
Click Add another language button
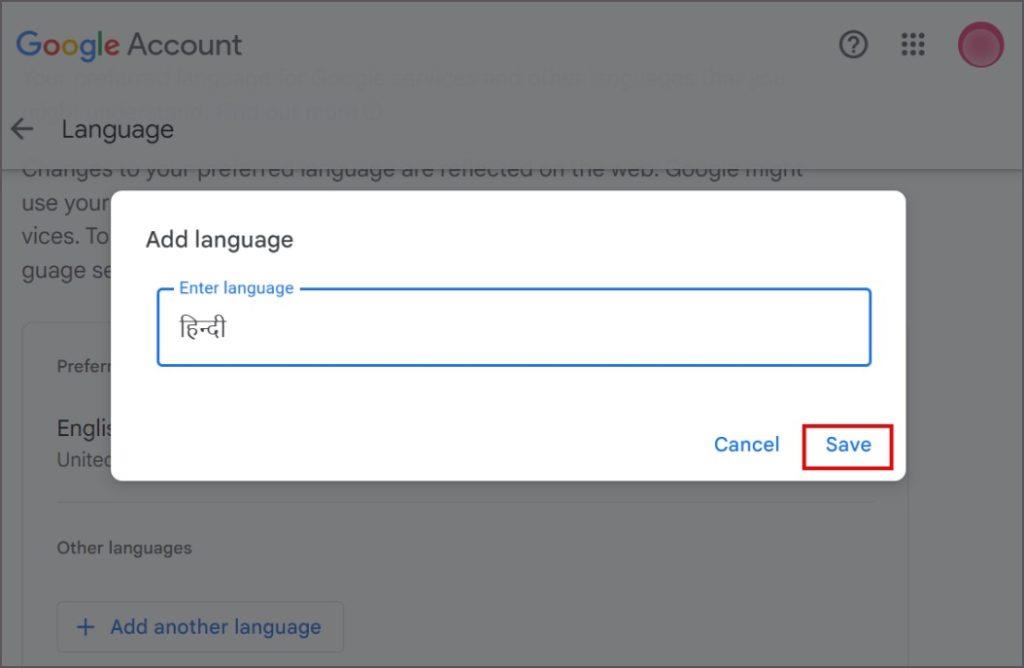point(200,627)
